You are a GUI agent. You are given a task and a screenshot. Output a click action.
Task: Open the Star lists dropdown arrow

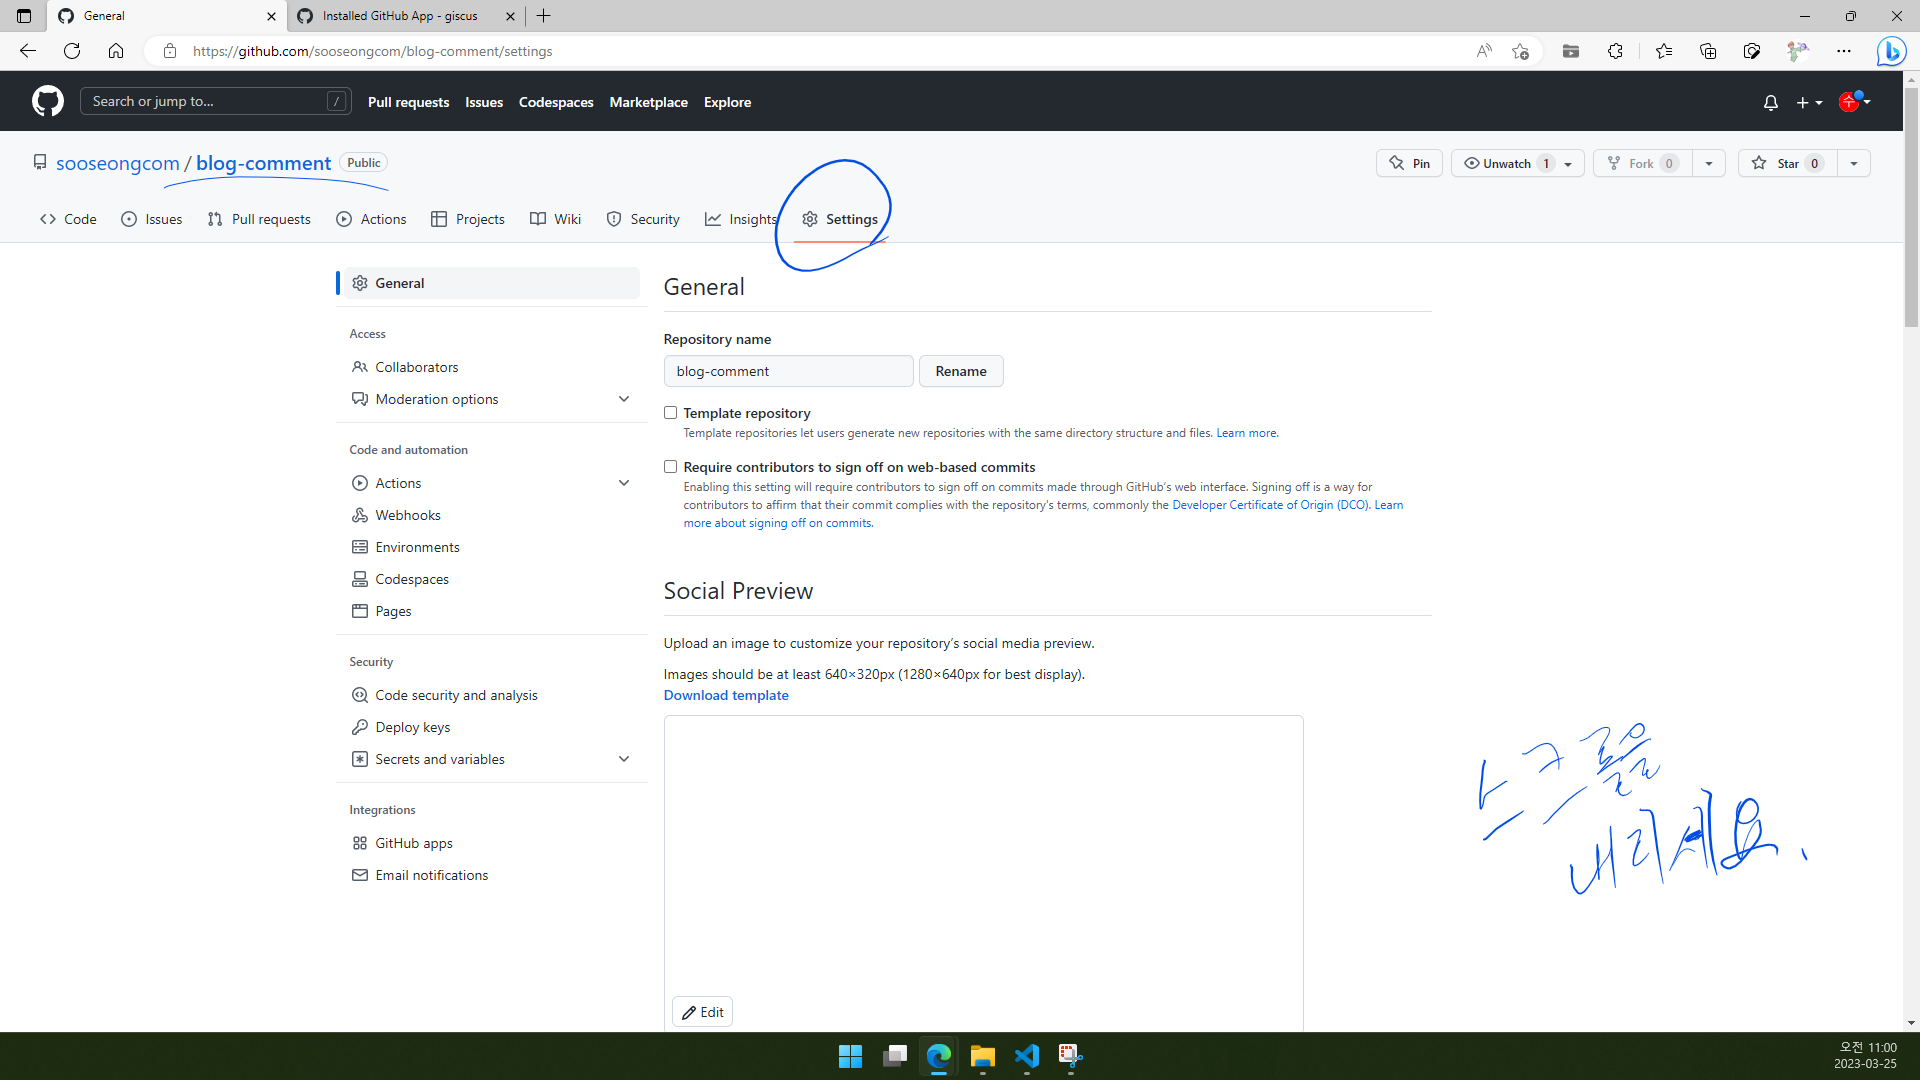click(1854, 163)
